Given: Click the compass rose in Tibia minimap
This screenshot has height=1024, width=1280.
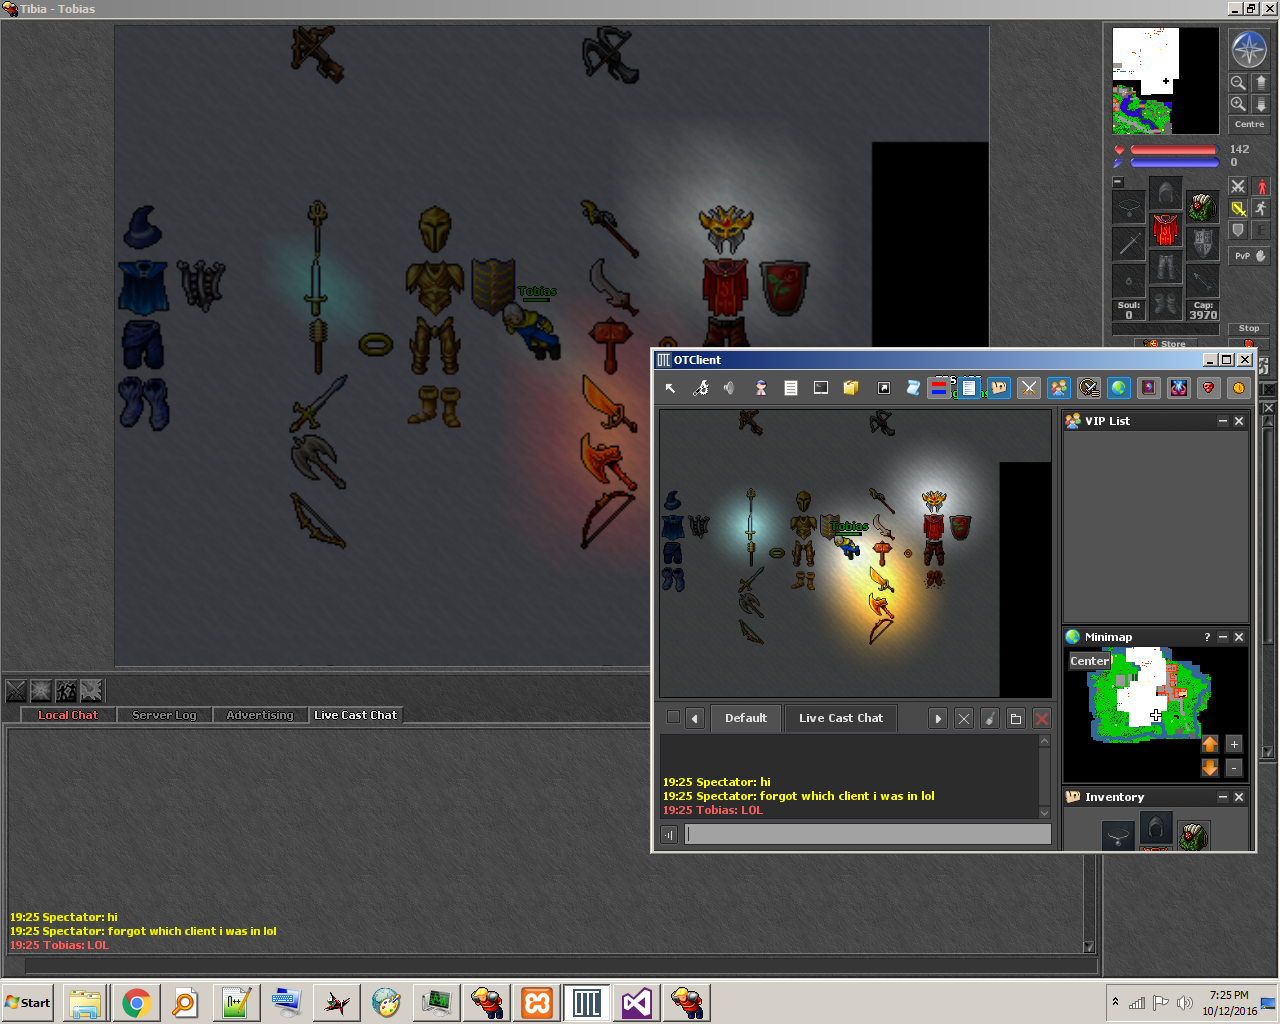Looking at the screenshot, I should pos(1249,49).
